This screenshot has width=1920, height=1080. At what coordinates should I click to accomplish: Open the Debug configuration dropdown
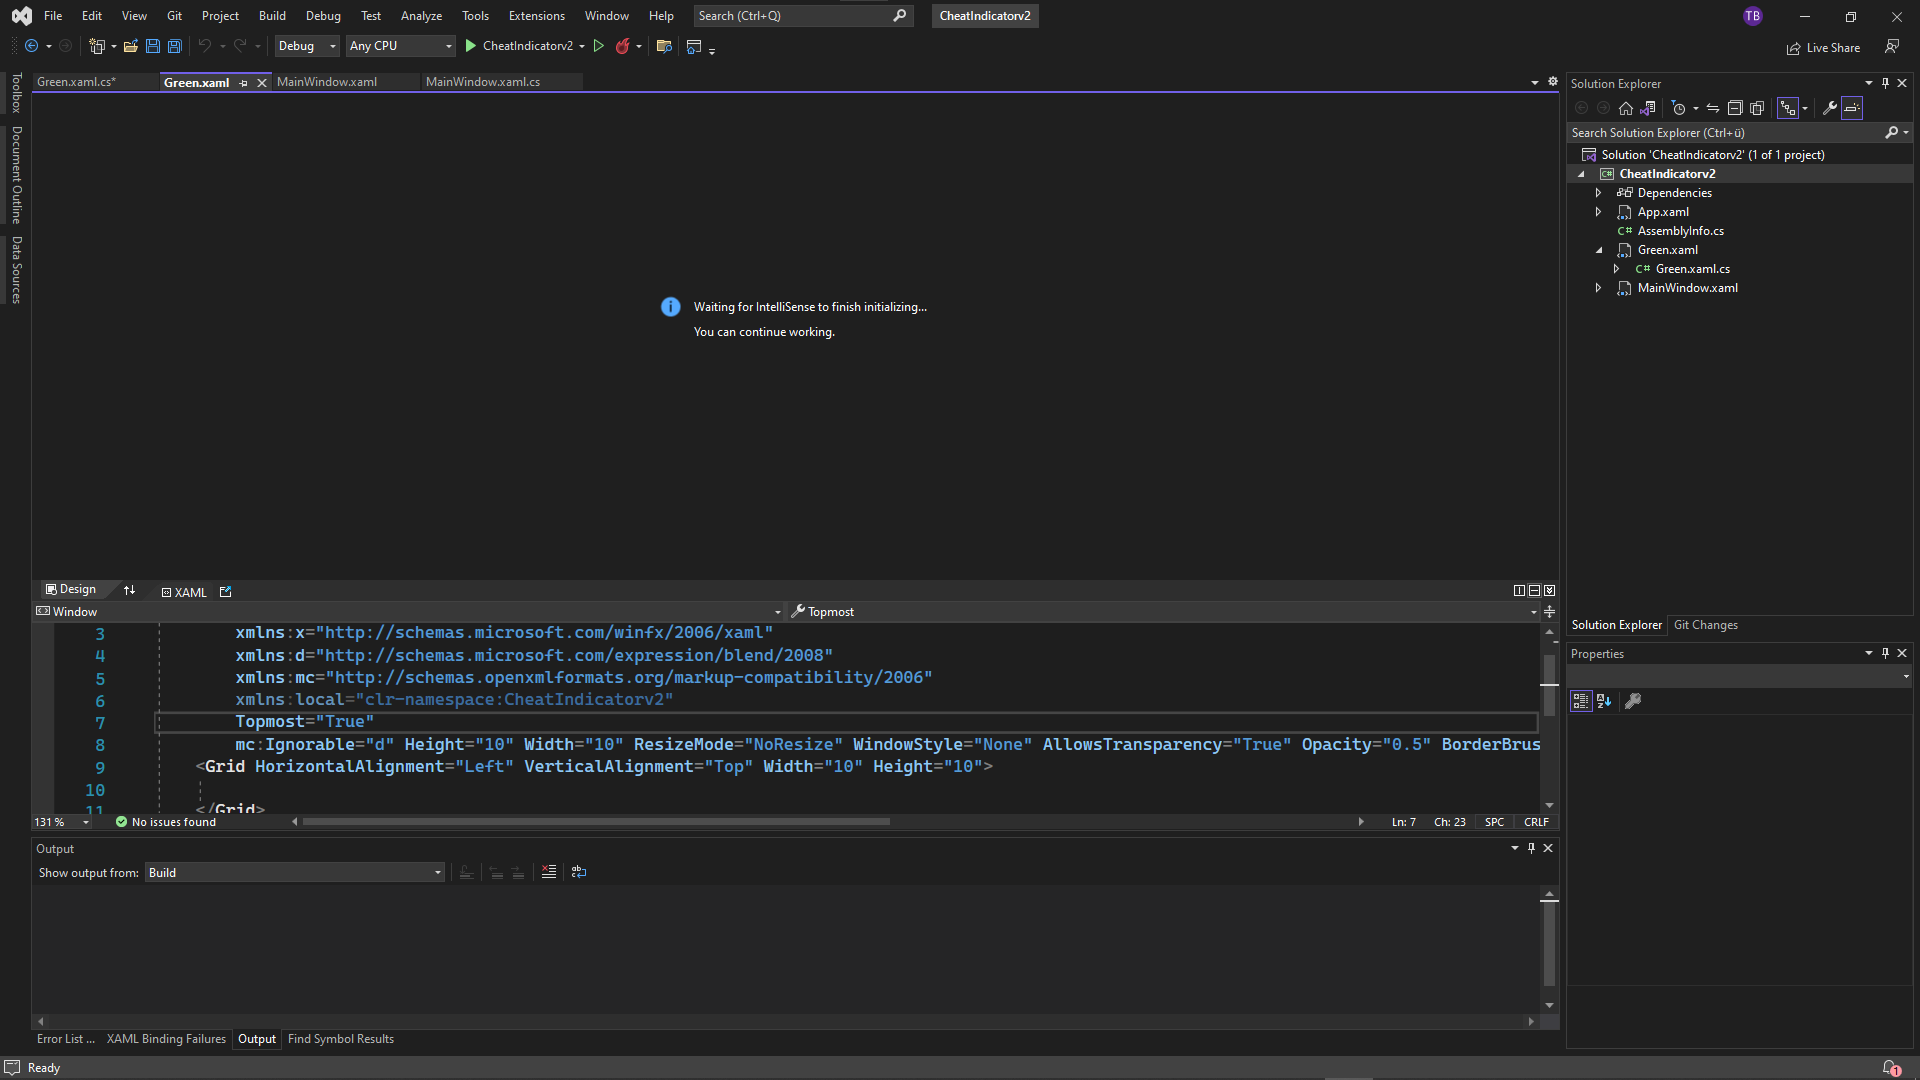307,46
